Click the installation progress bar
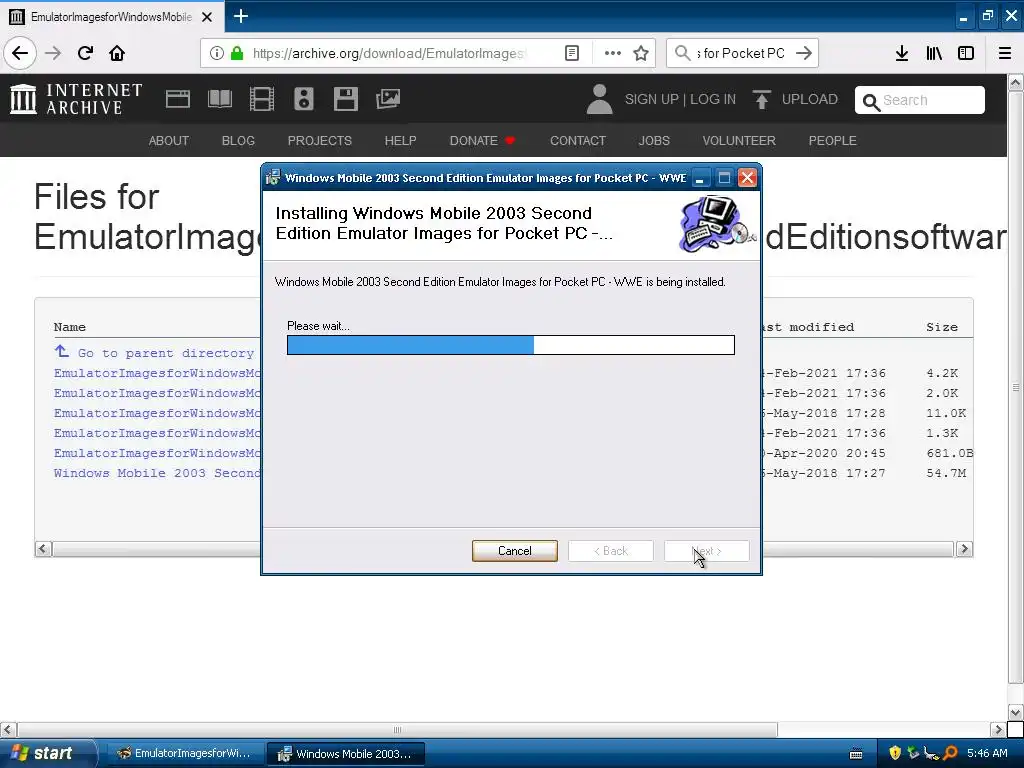Viewport: 1024px width, 768px height. pos(511,345)
